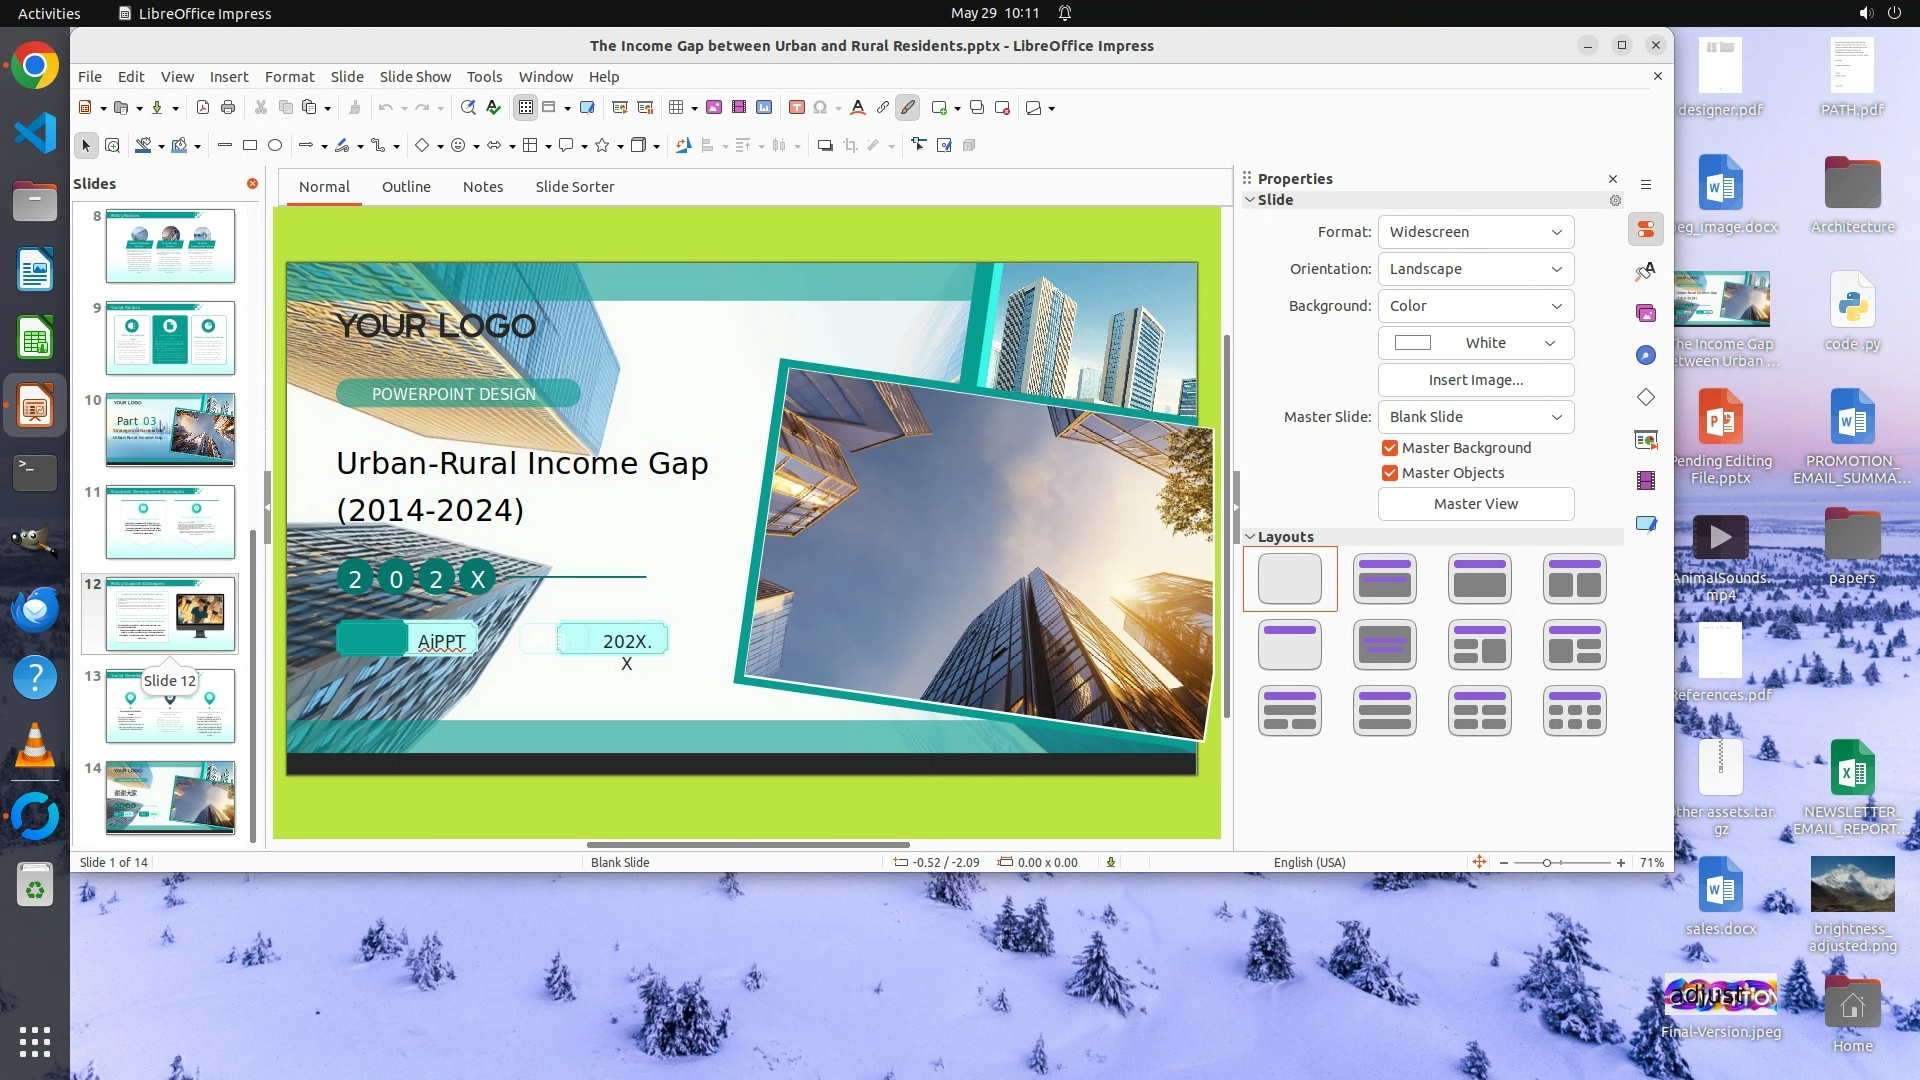Open the Format dropdown showing Widescreen

click(x=1475, y=232)
